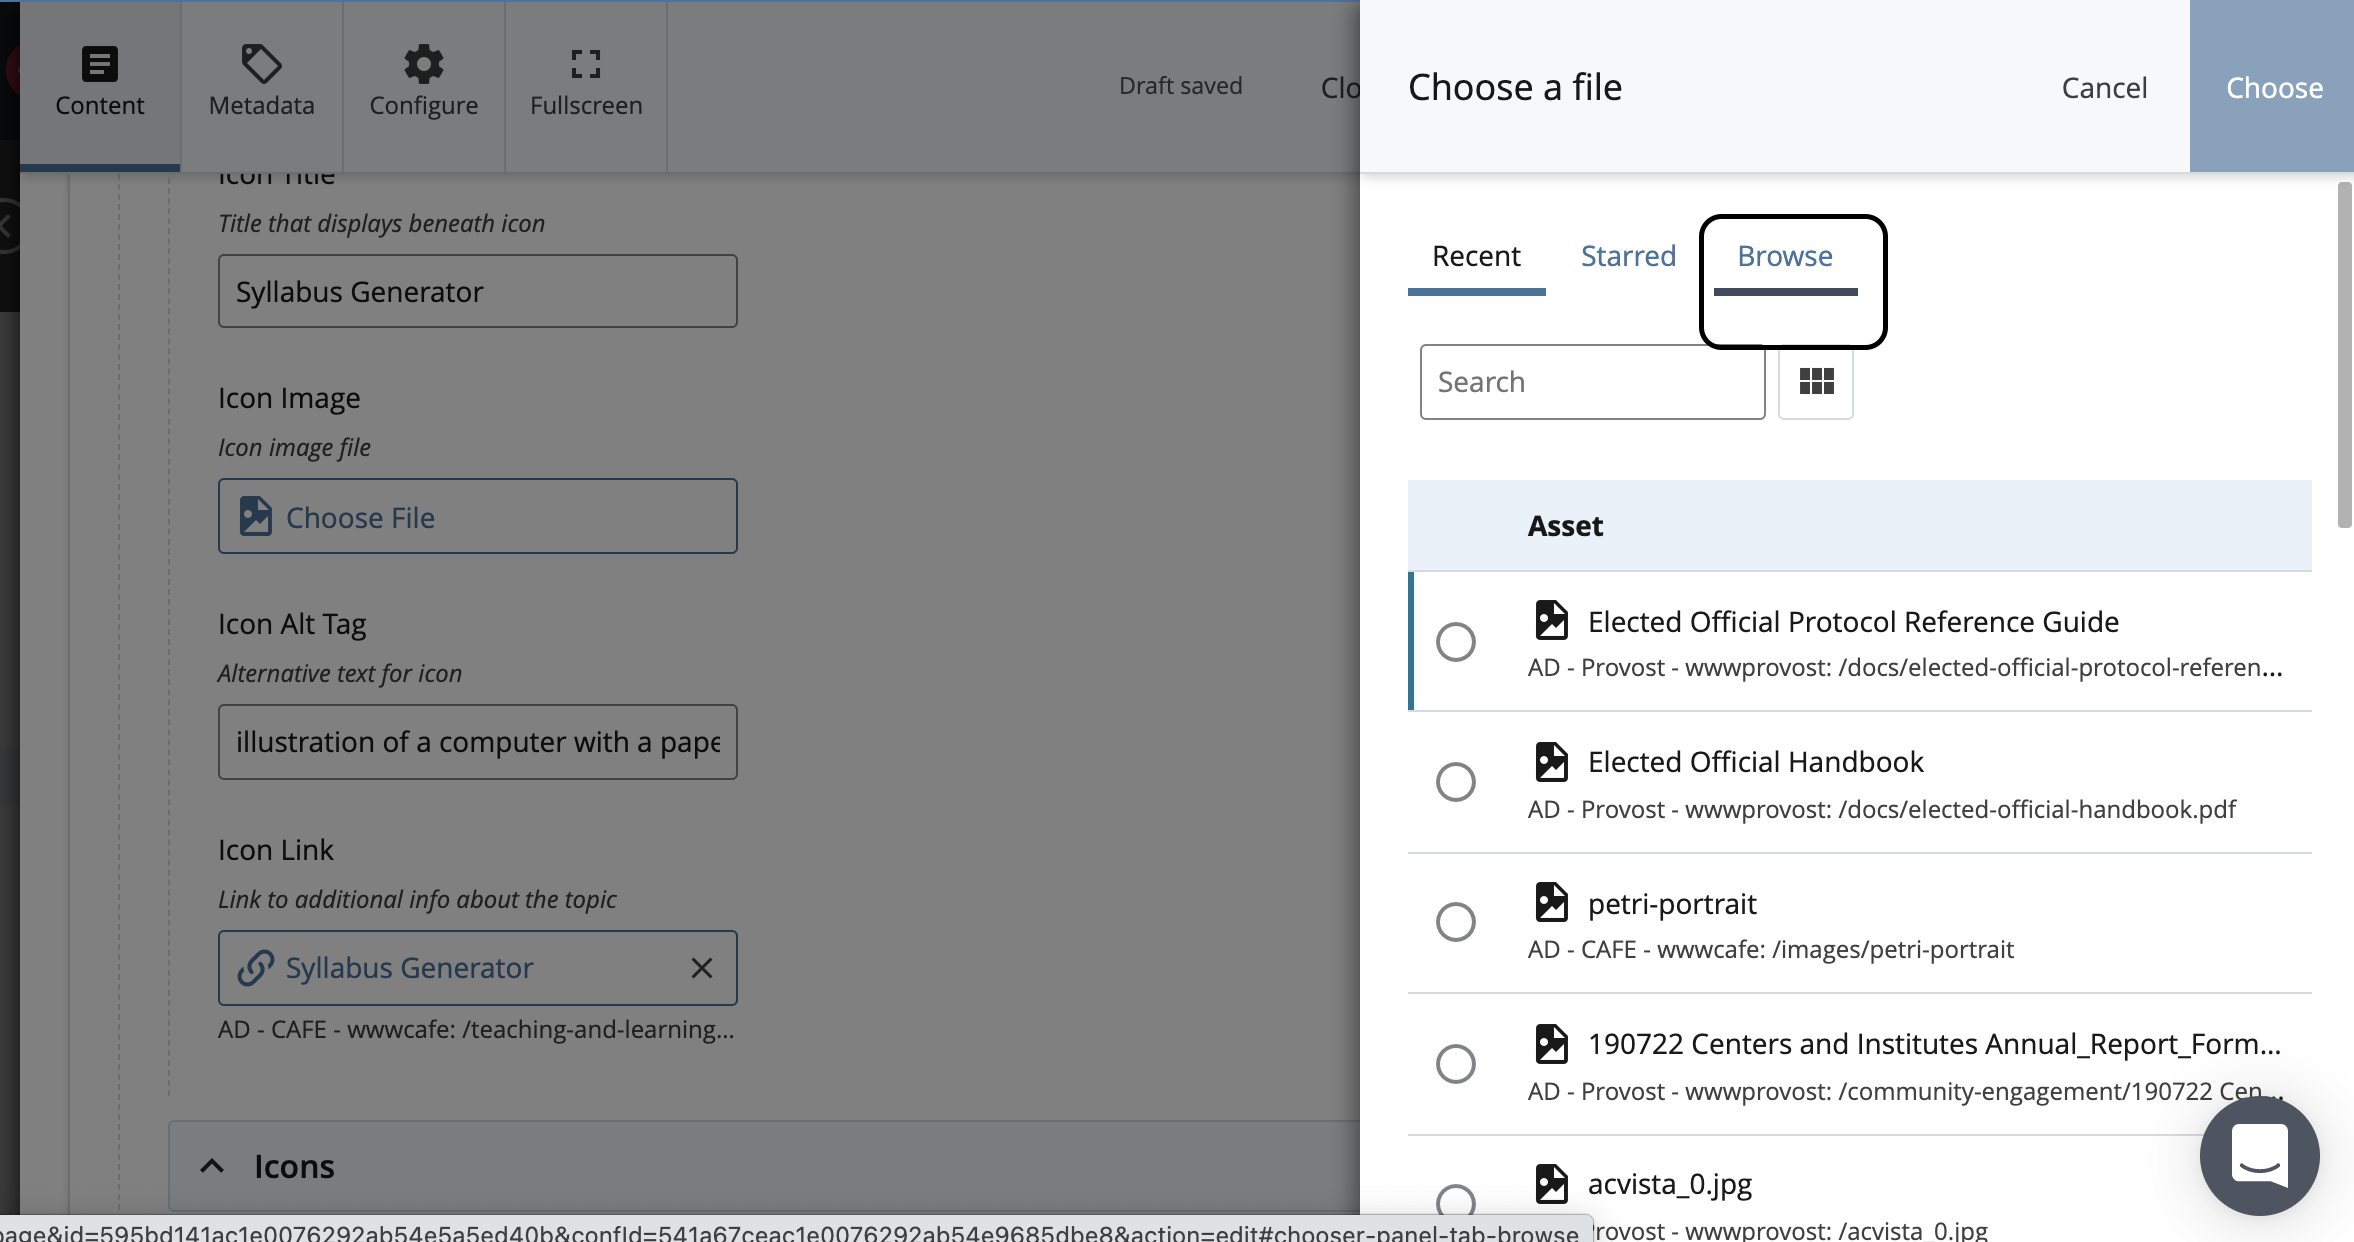The image size is (2354, 1242).
Task: Open the Recent tab
Action: pos(1476,257)
